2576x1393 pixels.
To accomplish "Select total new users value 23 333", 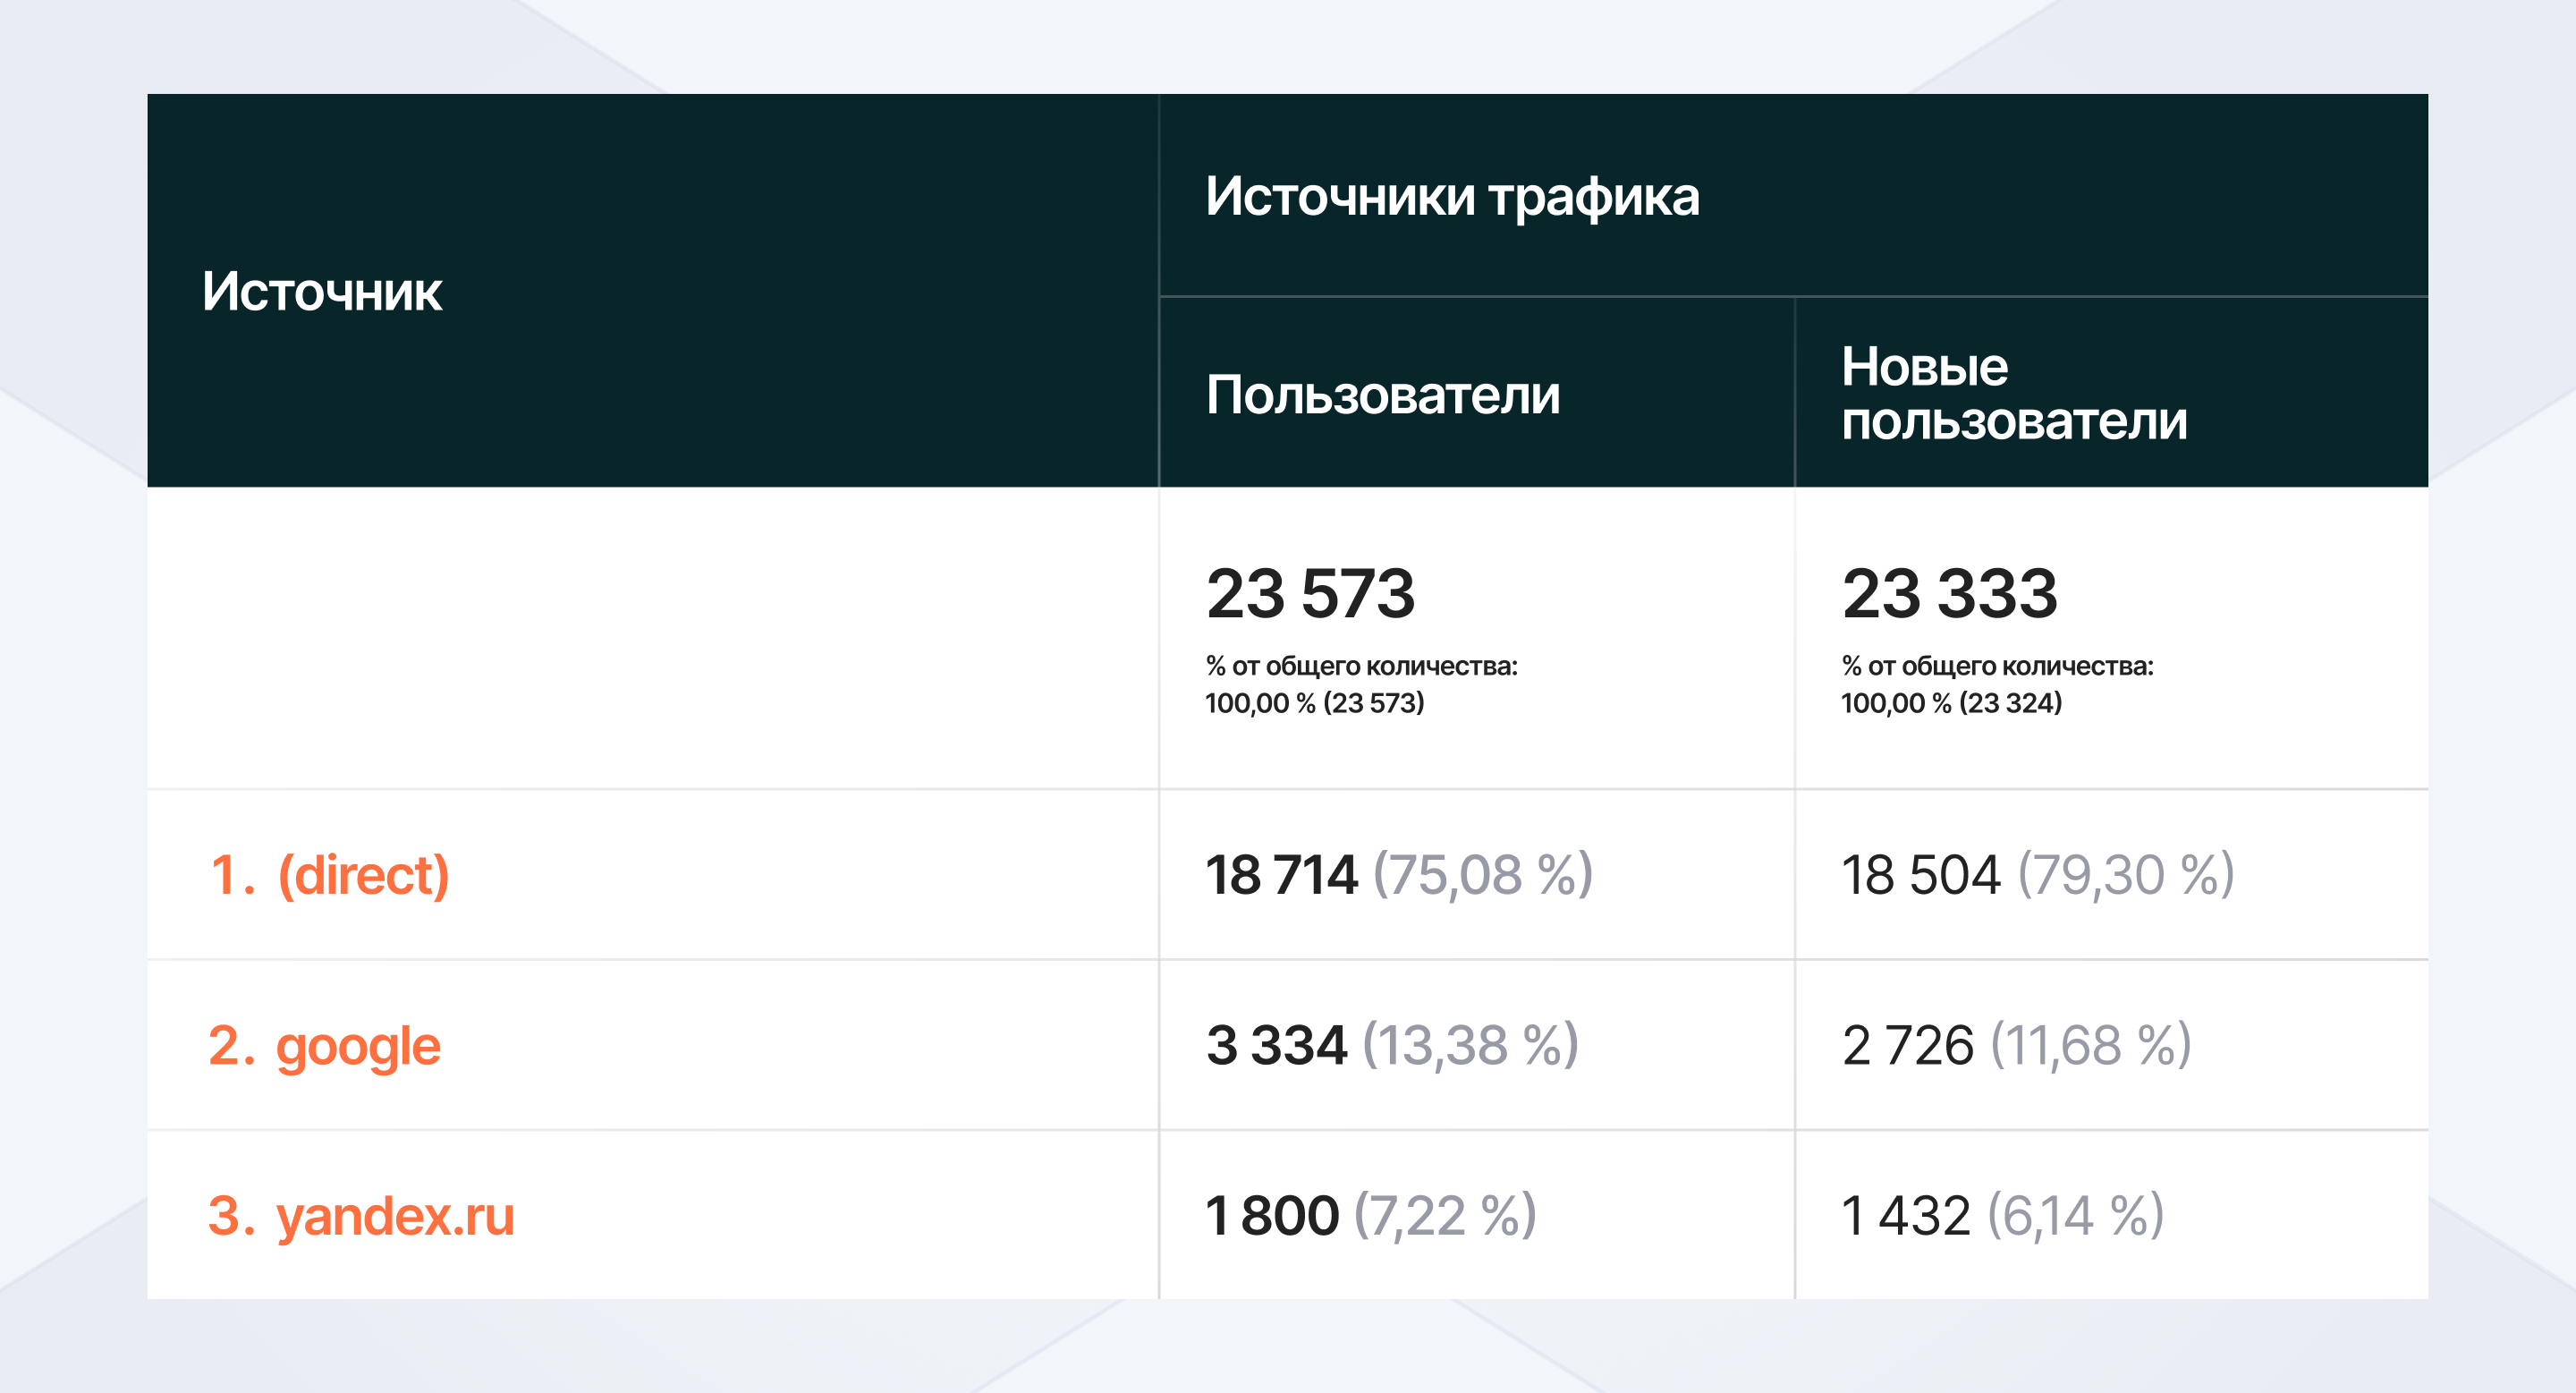I will (x=1949, y=593).
